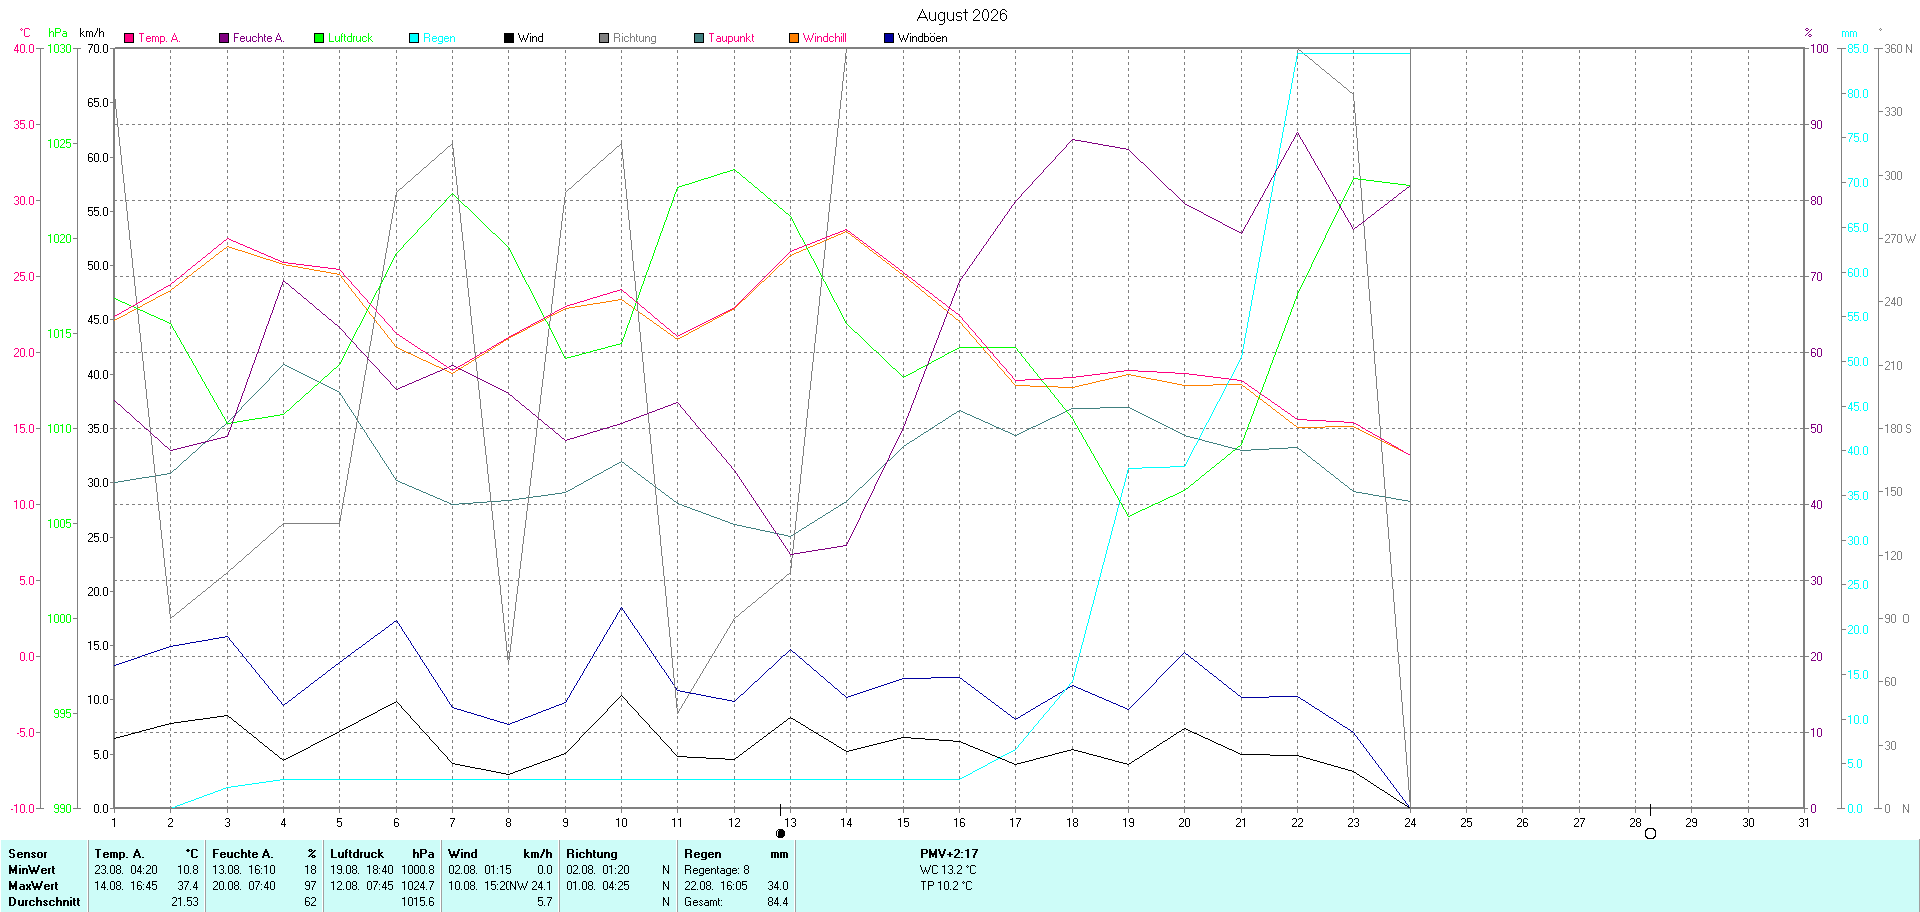This screenshot has height=912, width=1920.
Task: Click the full moon circle below day 28
Action: tap(1650, 833)
